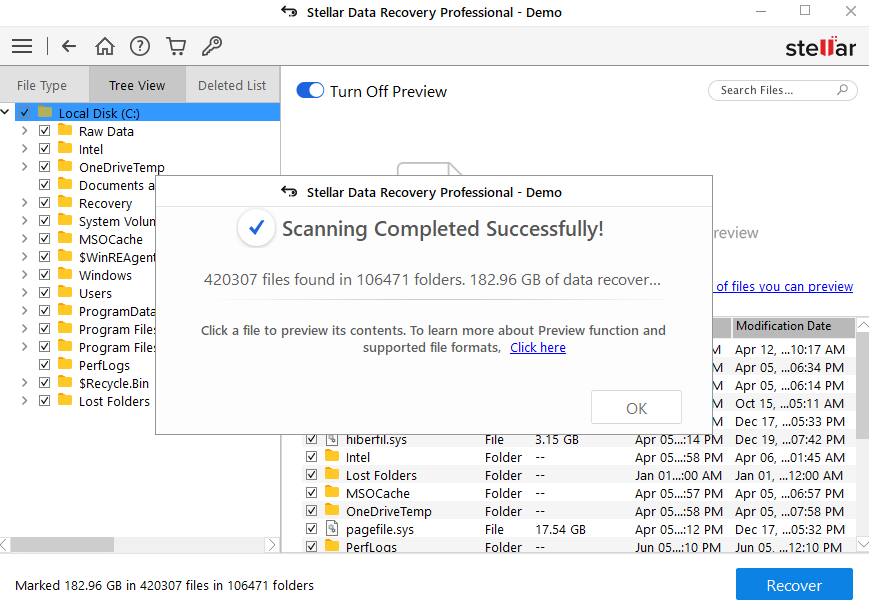The width and height of the screenshot is (869, 605).
Task: Select the Windows folder icon in tree
Action: pos(65,274)
